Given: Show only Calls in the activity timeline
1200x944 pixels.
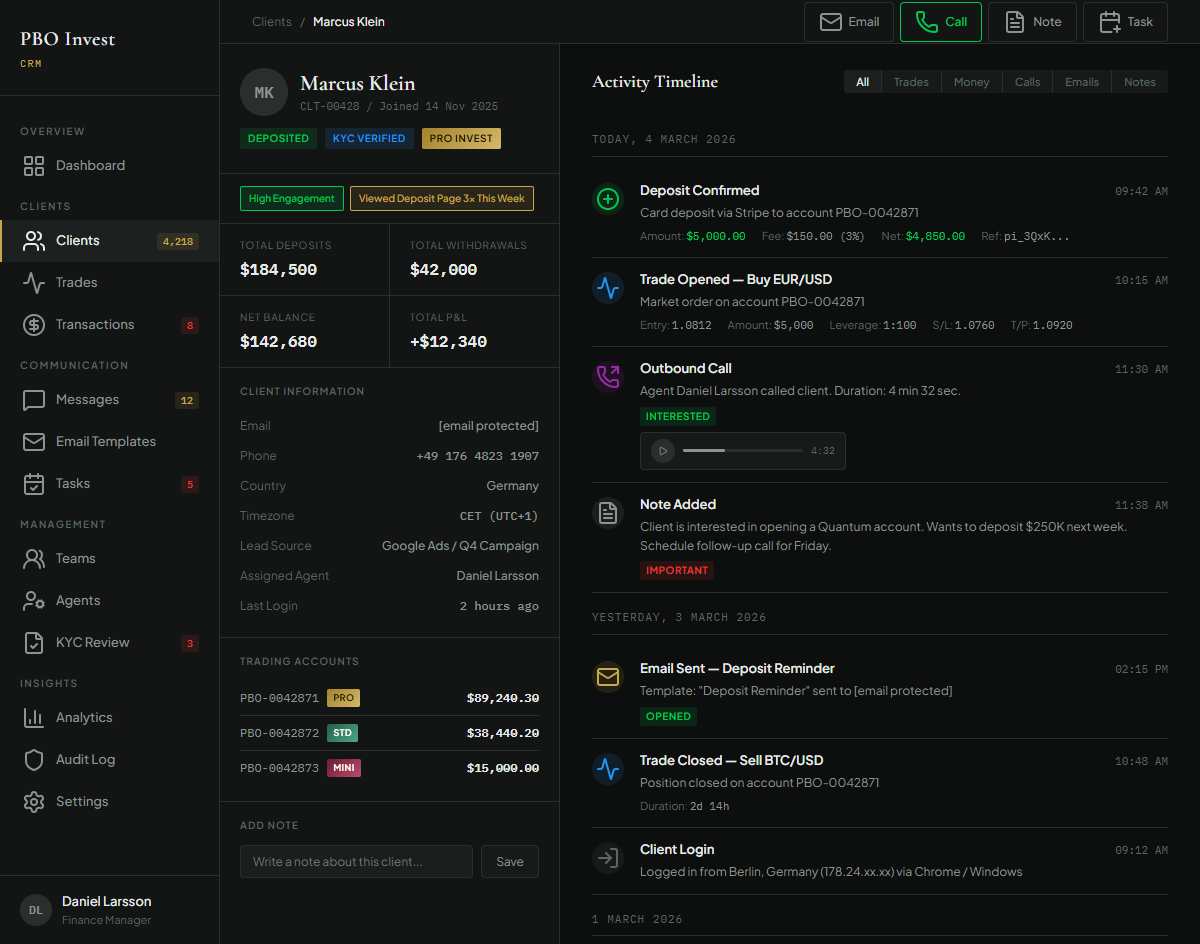Looking at the screenshot, I should pyautogui.click(x=1027, y=82).
